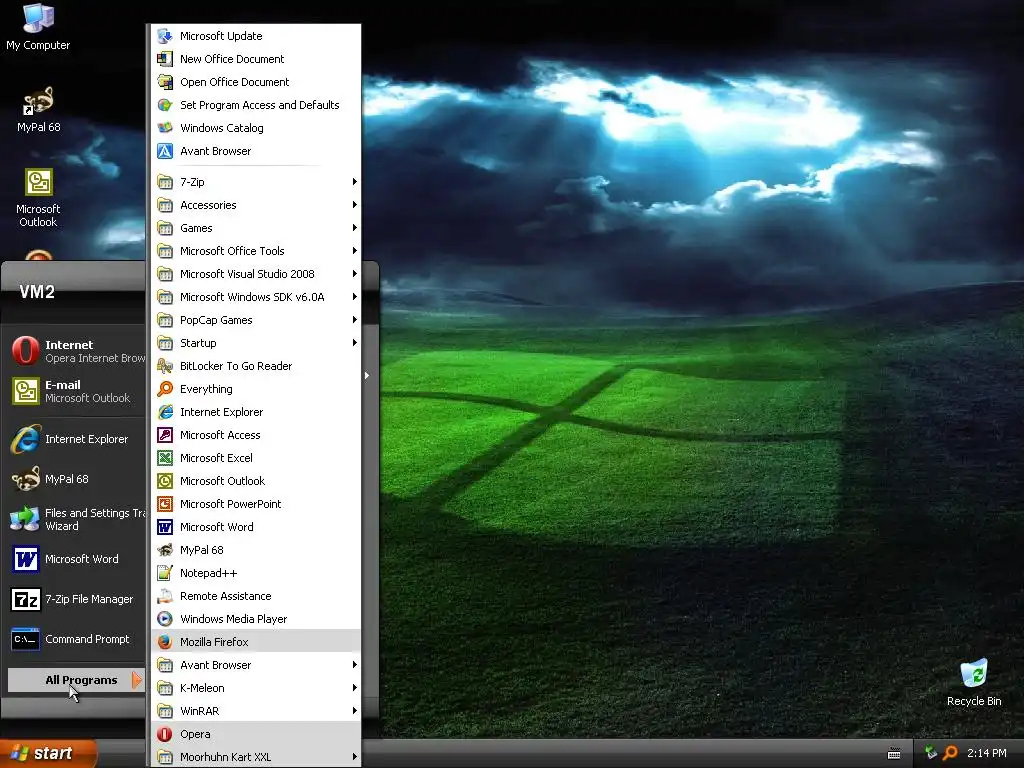Click the Mozilla Firefox icon
The width and height of the screenshot is (1024, 768).
165,642
